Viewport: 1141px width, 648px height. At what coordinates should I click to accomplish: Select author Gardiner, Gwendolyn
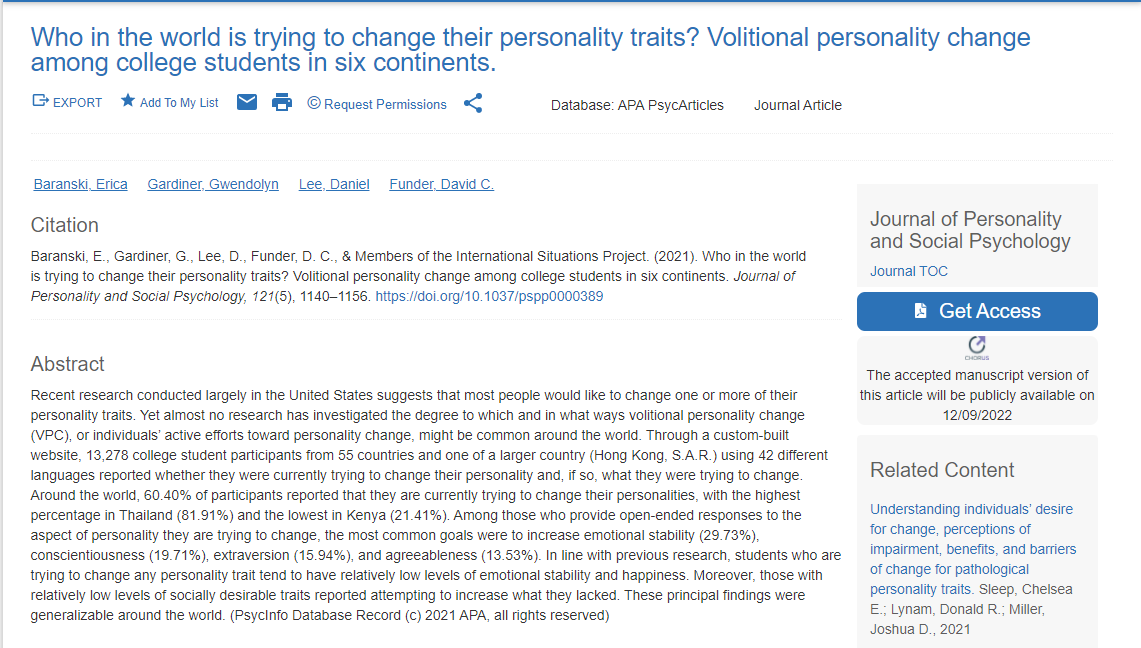[213, 184]
